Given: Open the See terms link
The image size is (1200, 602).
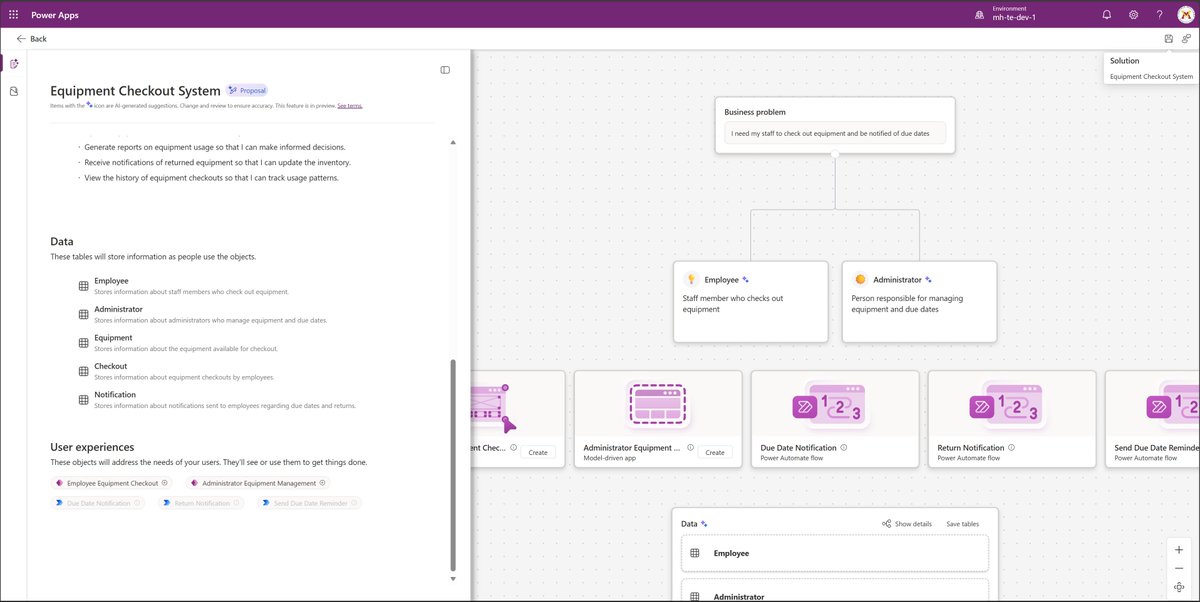Looking at the screenshot, I should click(349, 105).
